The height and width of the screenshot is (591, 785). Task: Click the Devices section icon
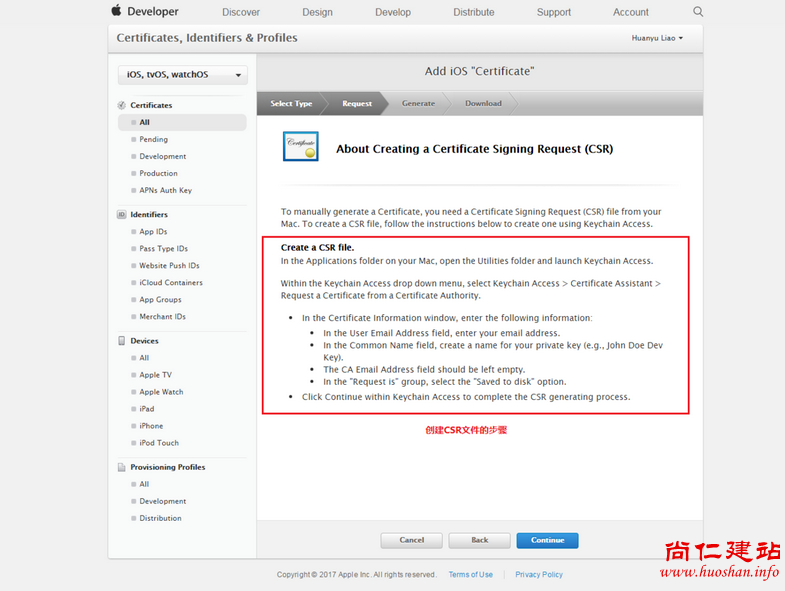tap(122, 341)
